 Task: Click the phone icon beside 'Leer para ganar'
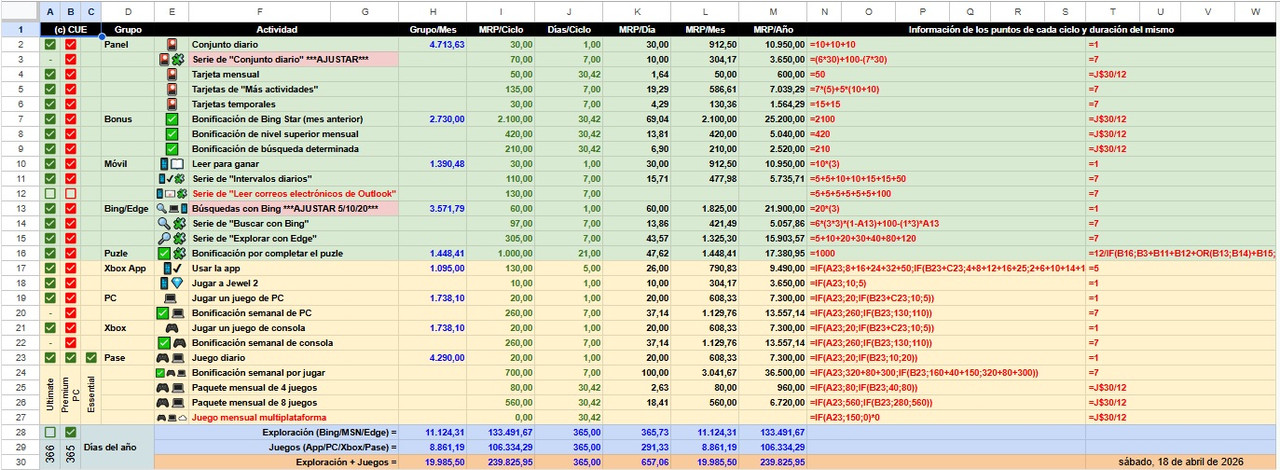click(165, 164)
